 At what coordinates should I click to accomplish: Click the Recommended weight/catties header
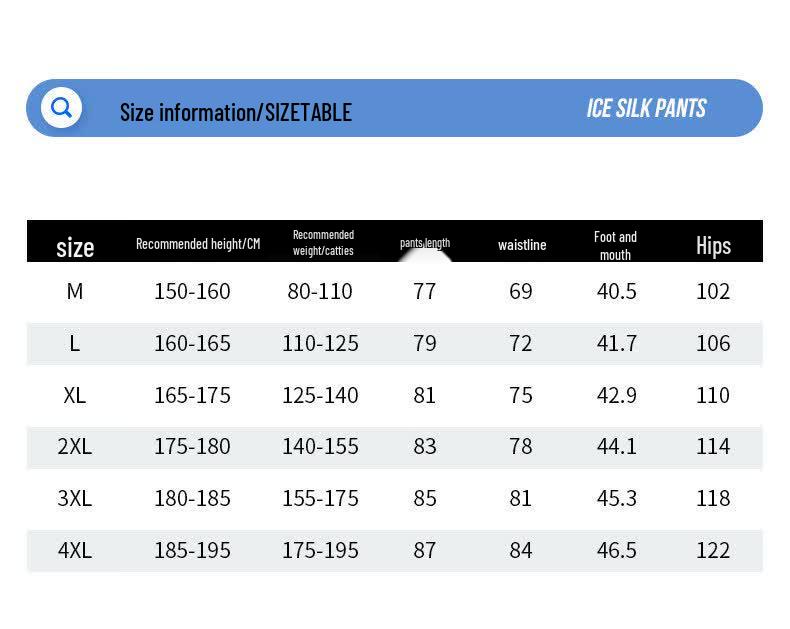pyautogui.click(x=323, y=242)
